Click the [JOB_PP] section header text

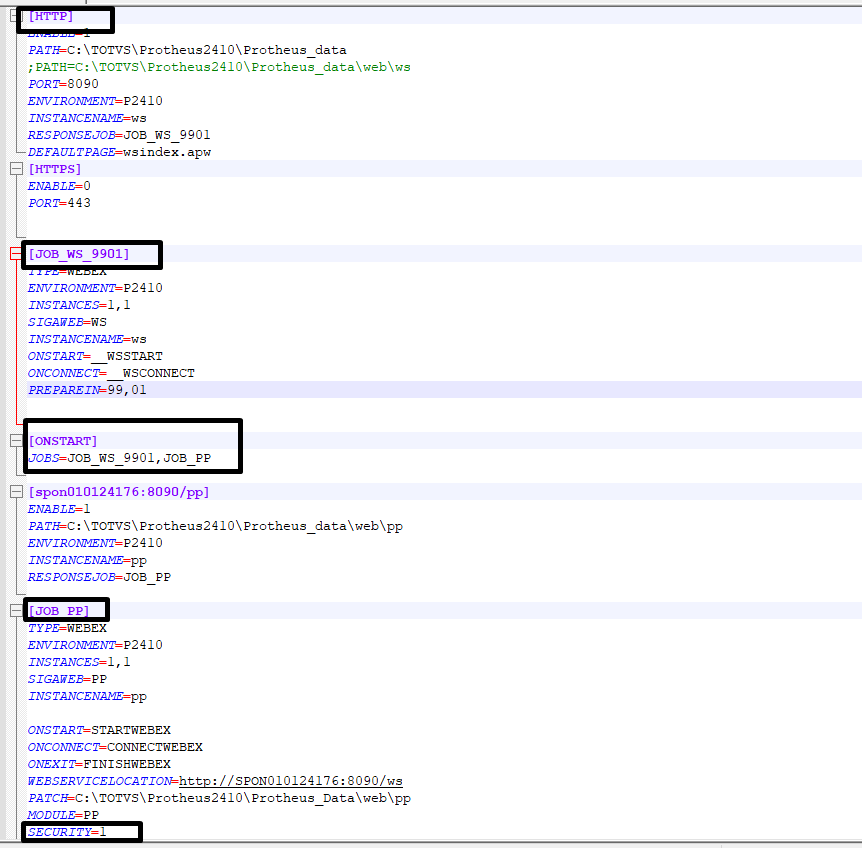58,611
